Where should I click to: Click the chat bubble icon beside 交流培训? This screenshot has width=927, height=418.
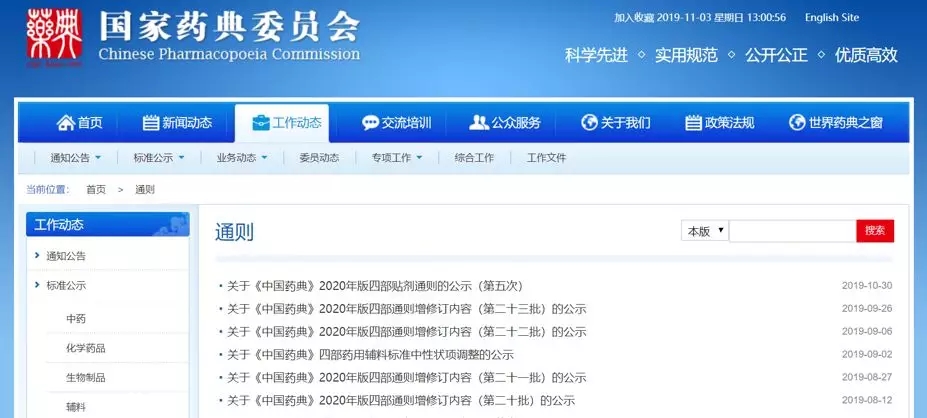[x=369, y=123]
